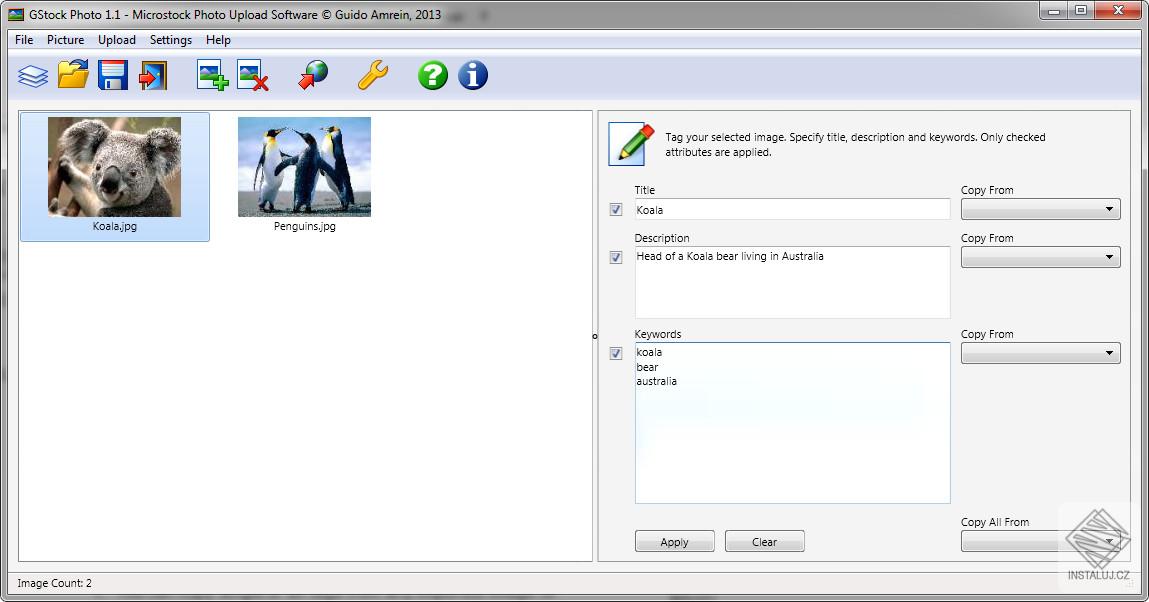Open the Settings menu

(x=171, y=40)
